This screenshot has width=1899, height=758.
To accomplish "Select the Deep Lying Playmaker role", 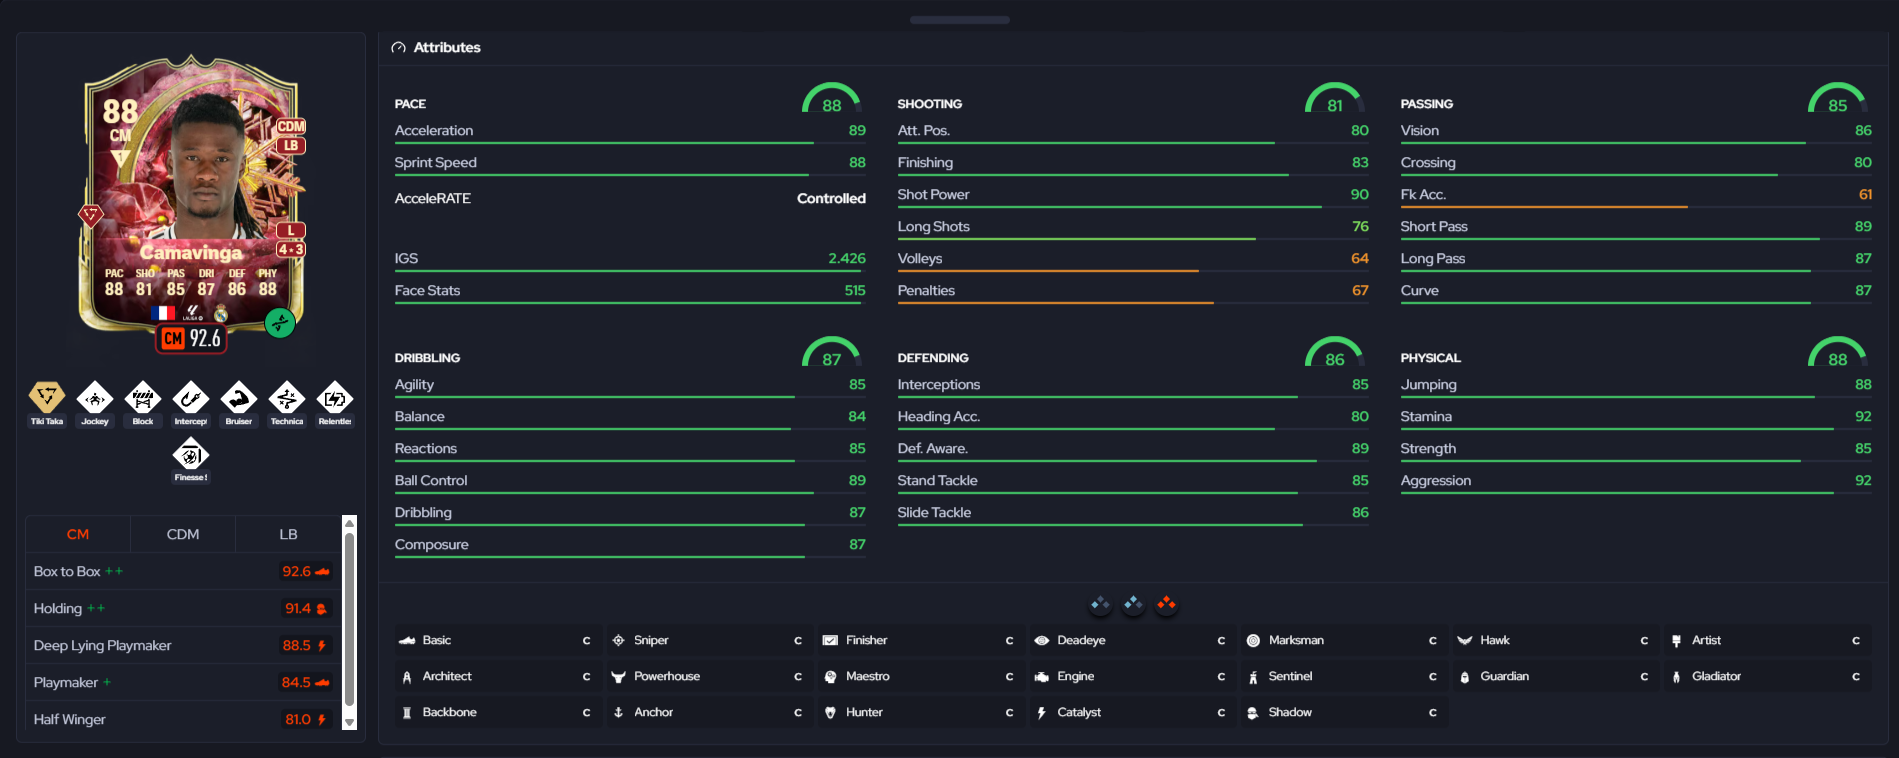I will tap(182, 645).
